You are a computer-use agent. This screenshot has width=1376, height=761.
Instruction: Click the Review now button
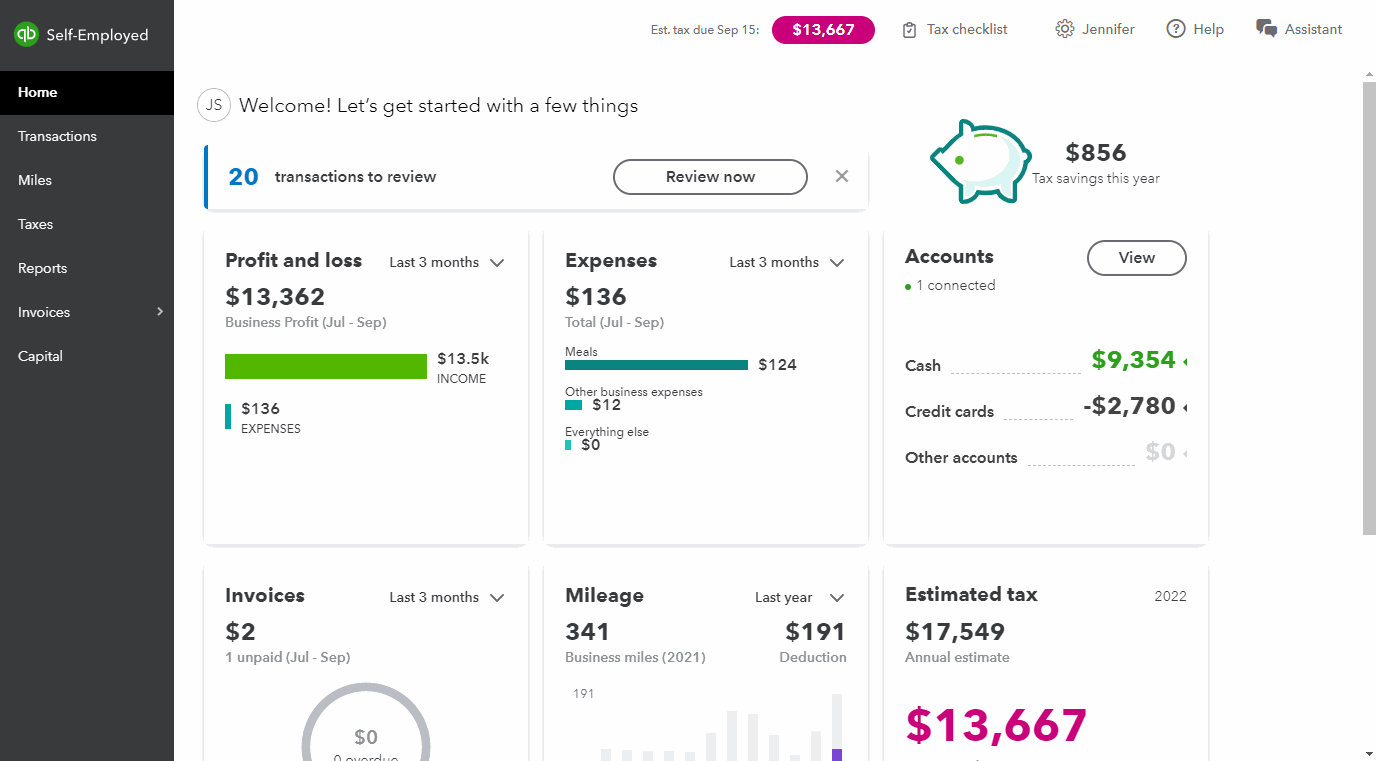click(710, 177)
